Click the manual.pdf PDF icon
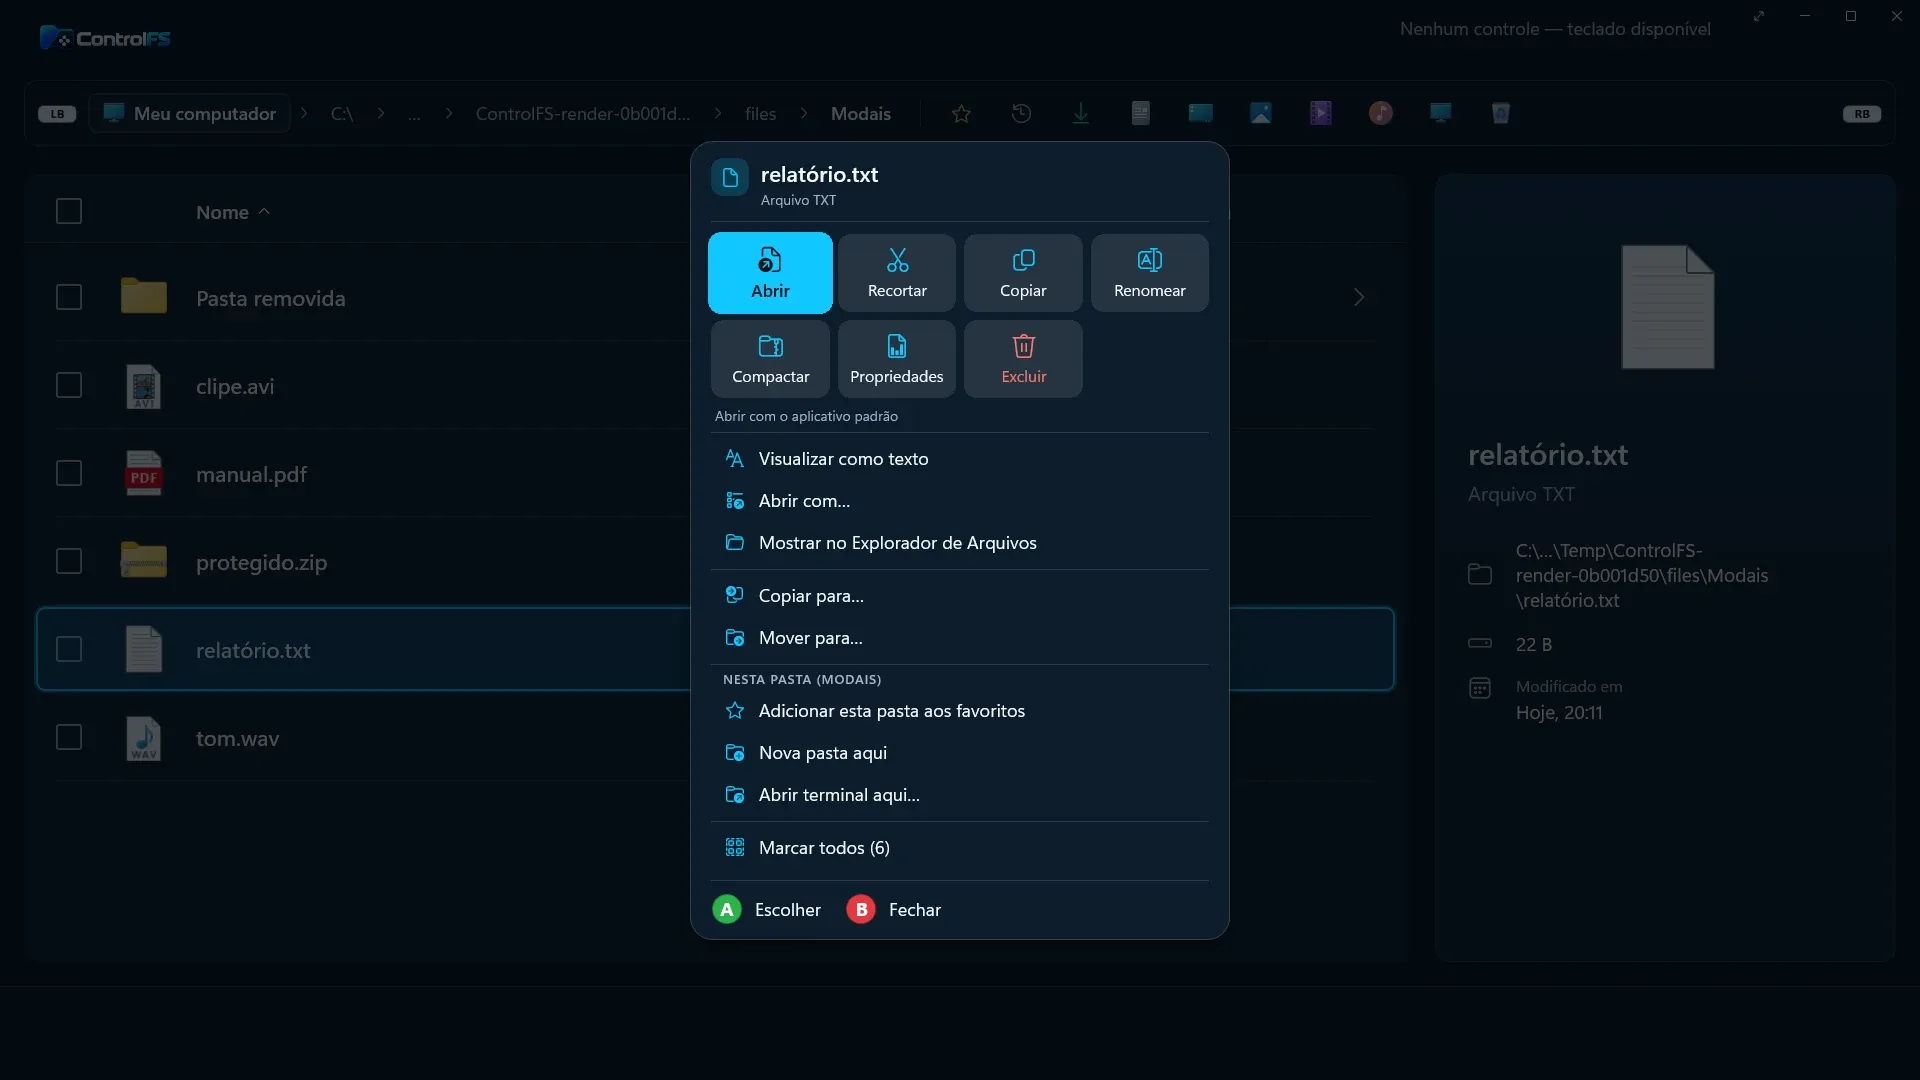The width and height of the screenshot is (1920, 1080). pyautogui.click(x=144, y=474)
